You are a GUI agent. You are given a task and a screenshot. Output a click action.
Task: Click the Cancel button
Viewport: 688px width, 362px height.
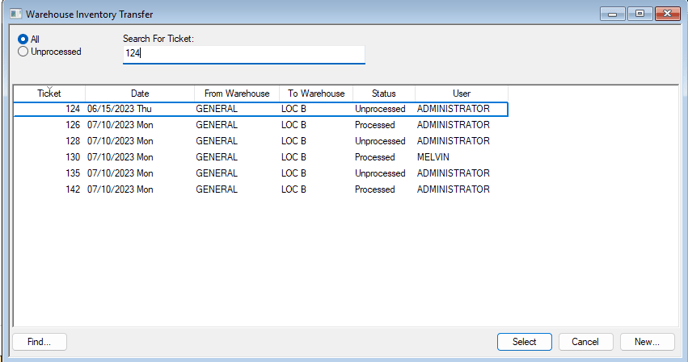(x=585, y=342)
